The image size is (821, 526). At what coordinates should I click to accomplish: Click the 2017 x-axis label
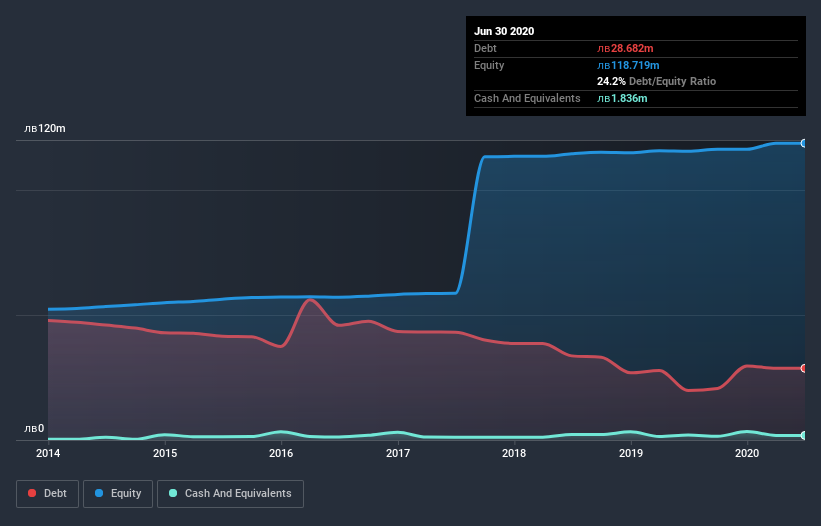[x=398, y=453]
